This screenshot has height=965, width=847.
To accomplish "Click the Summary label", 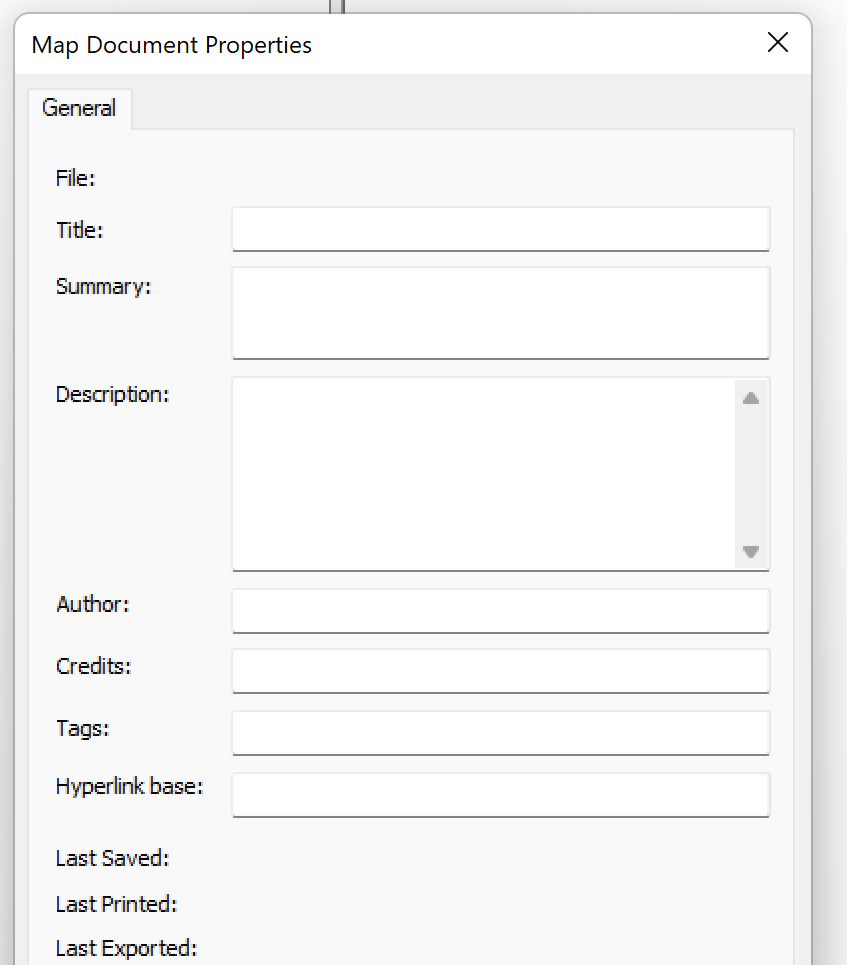I will pos(103,286).
